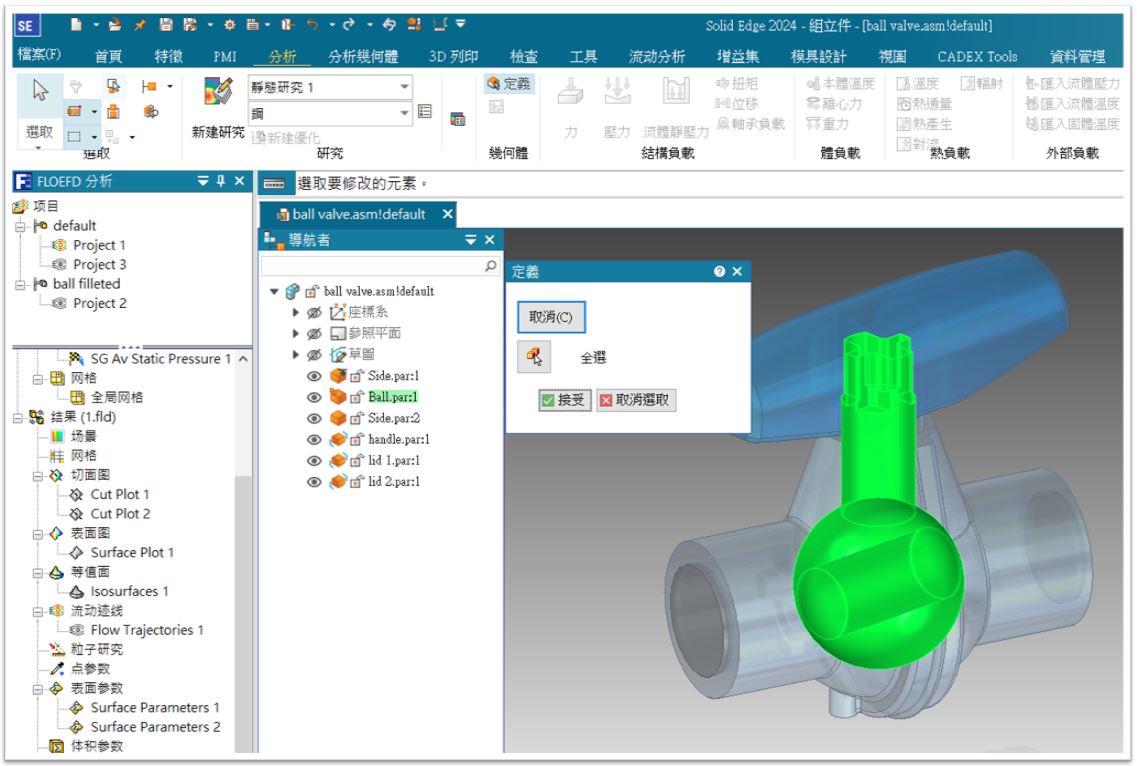The image size is (1137, 766).
Task: Show the hidden 參照平面 reference planes
Action: point(314,334)
